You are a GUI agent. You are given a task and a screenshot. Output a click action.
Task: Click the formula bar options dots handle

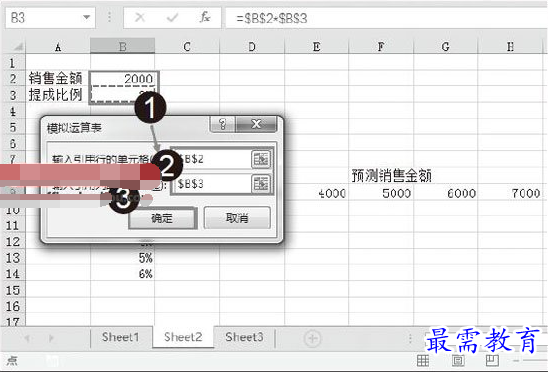click(x=109, y=17)
